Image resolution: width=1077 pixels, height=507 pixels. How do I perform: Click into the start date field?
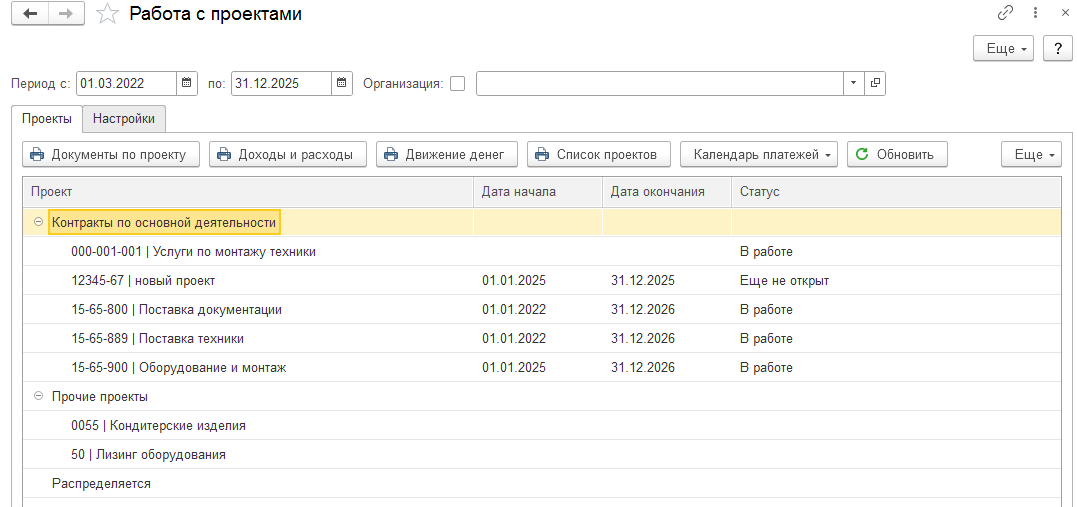pos(125,83)
